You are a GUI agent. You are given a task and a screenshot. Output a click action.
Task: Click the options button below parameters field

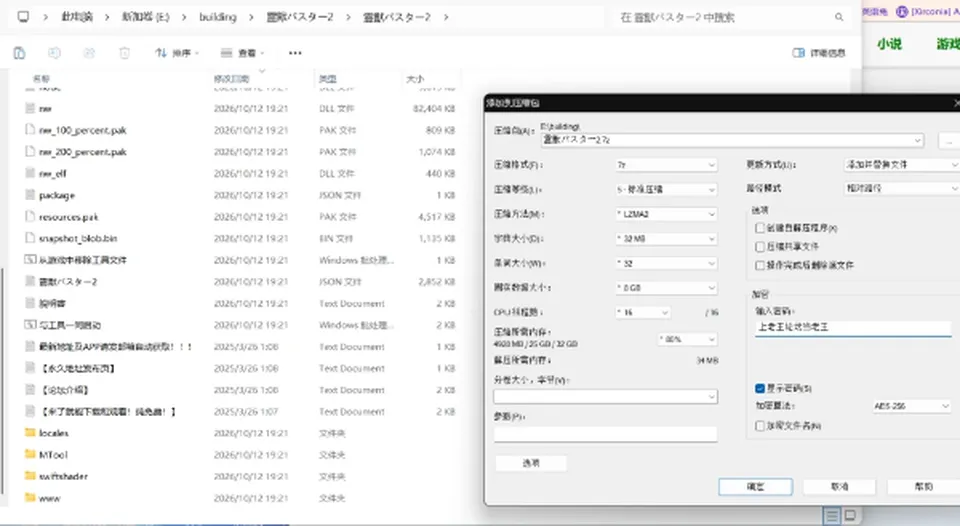531,464
